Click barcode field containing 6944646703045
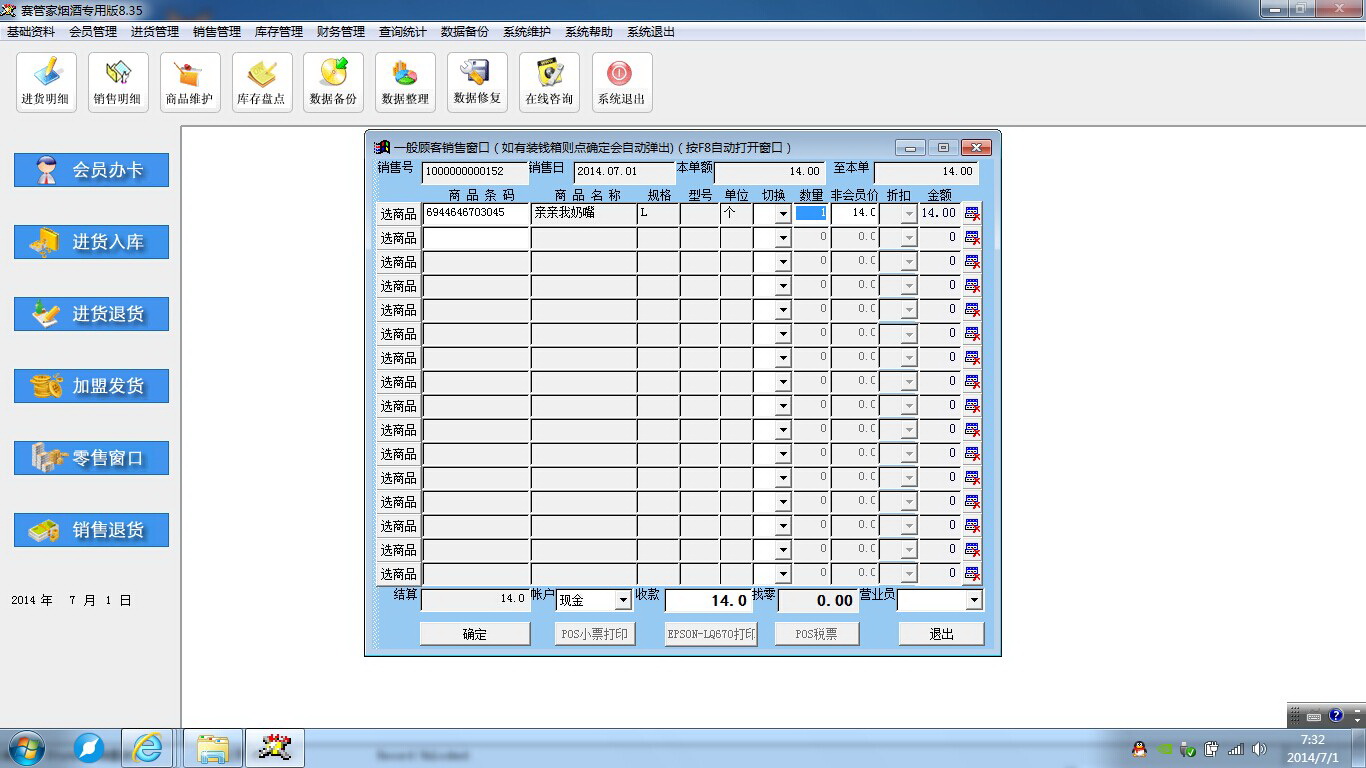Screen dimensions: 1366x768 (x=476, y=213)
